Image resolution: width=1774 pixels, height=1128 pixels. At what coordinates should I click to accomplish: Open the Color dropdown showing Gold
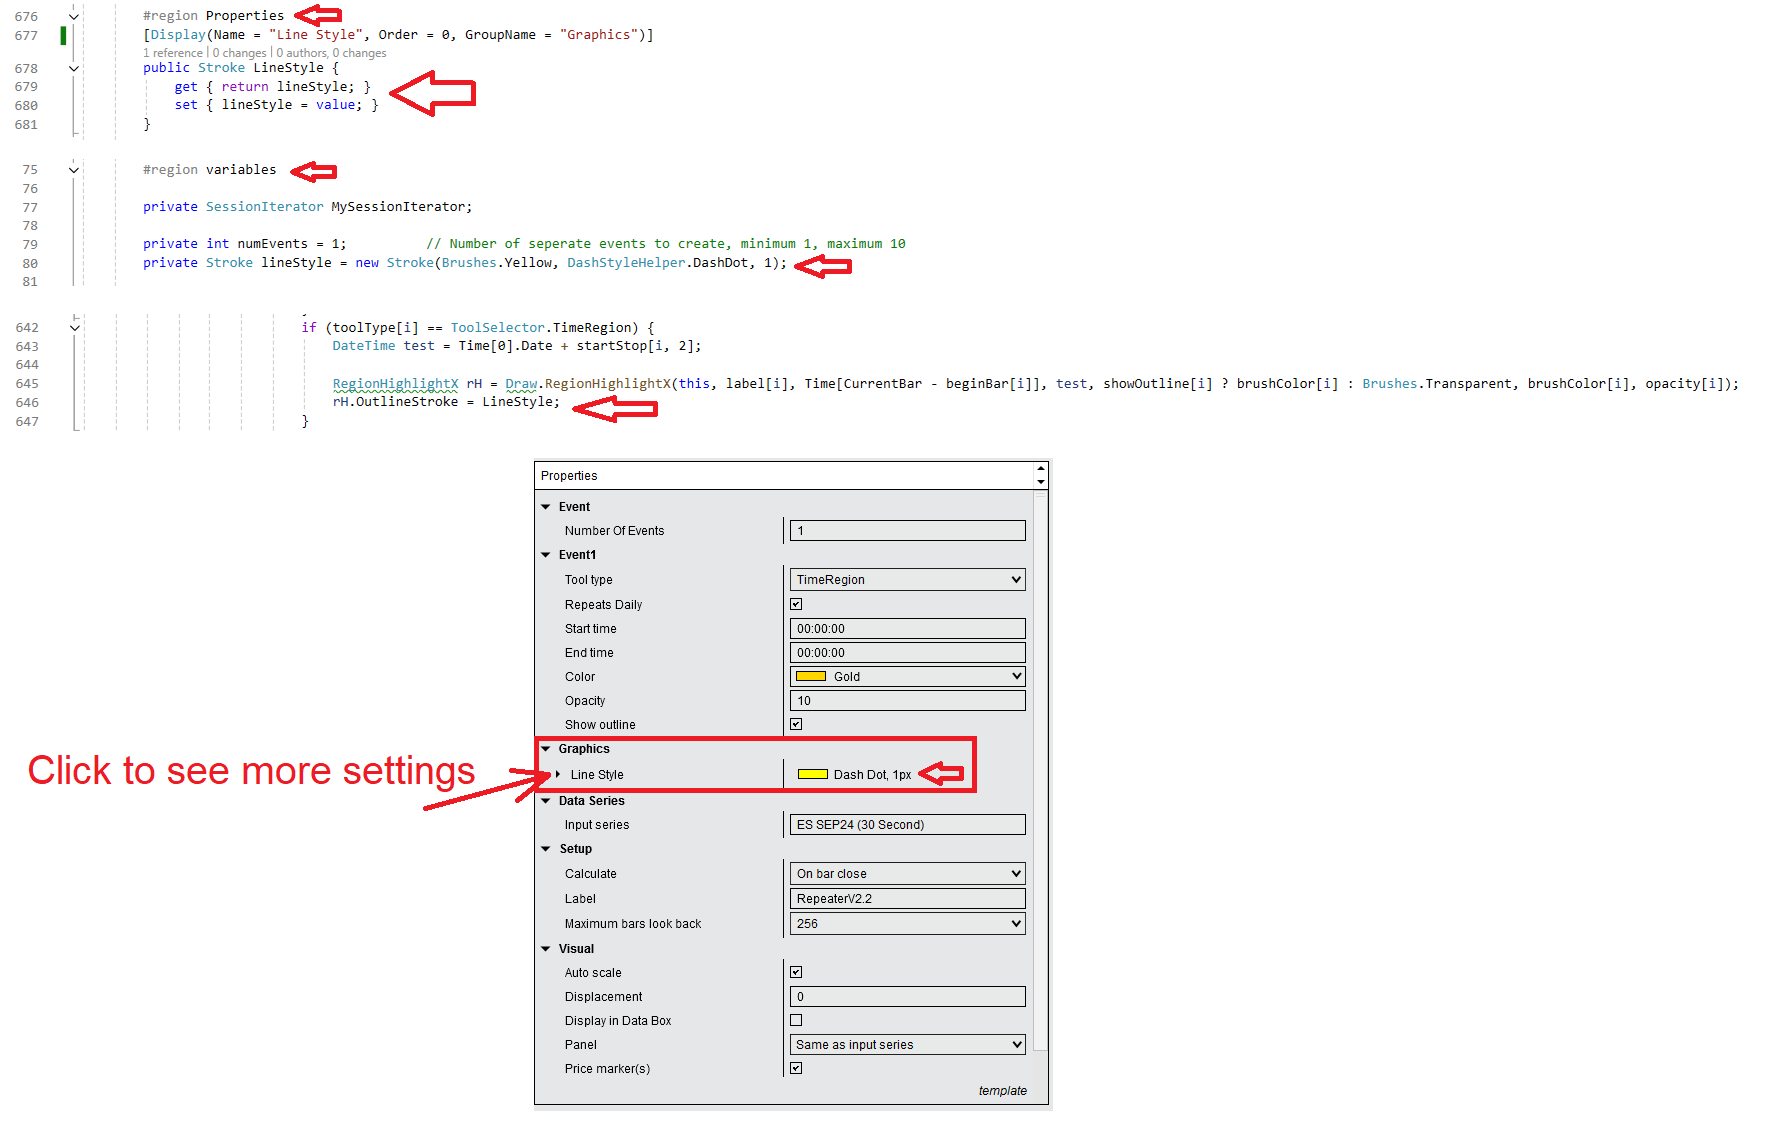click(x=907, y=677)
